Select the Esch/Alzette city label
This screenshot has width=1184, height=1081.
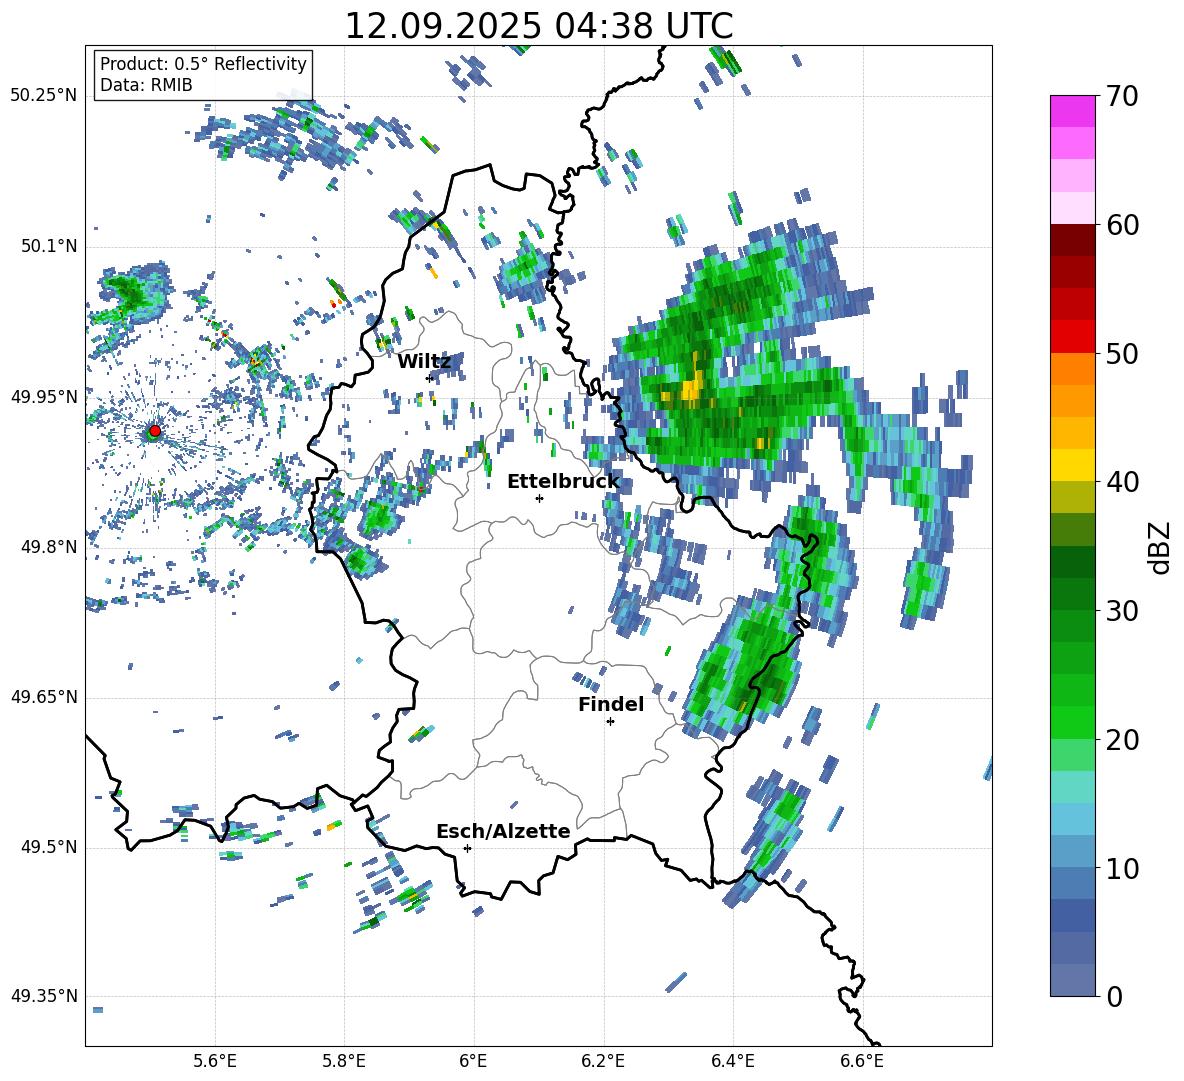click(503, 831)
